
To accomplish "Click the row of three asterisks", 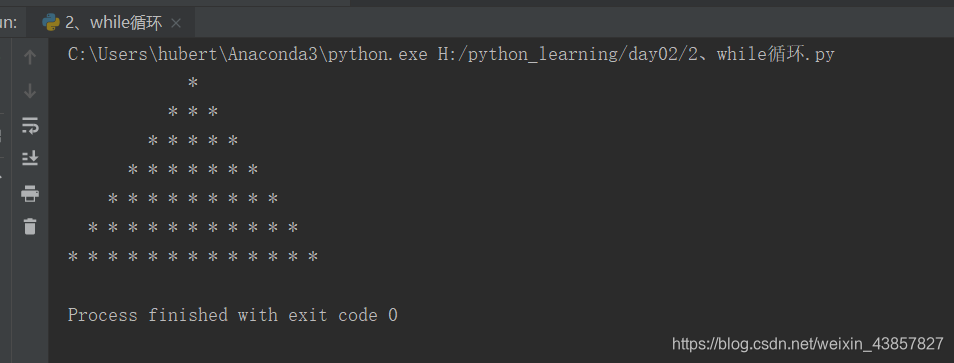I will tap(193, 112).
